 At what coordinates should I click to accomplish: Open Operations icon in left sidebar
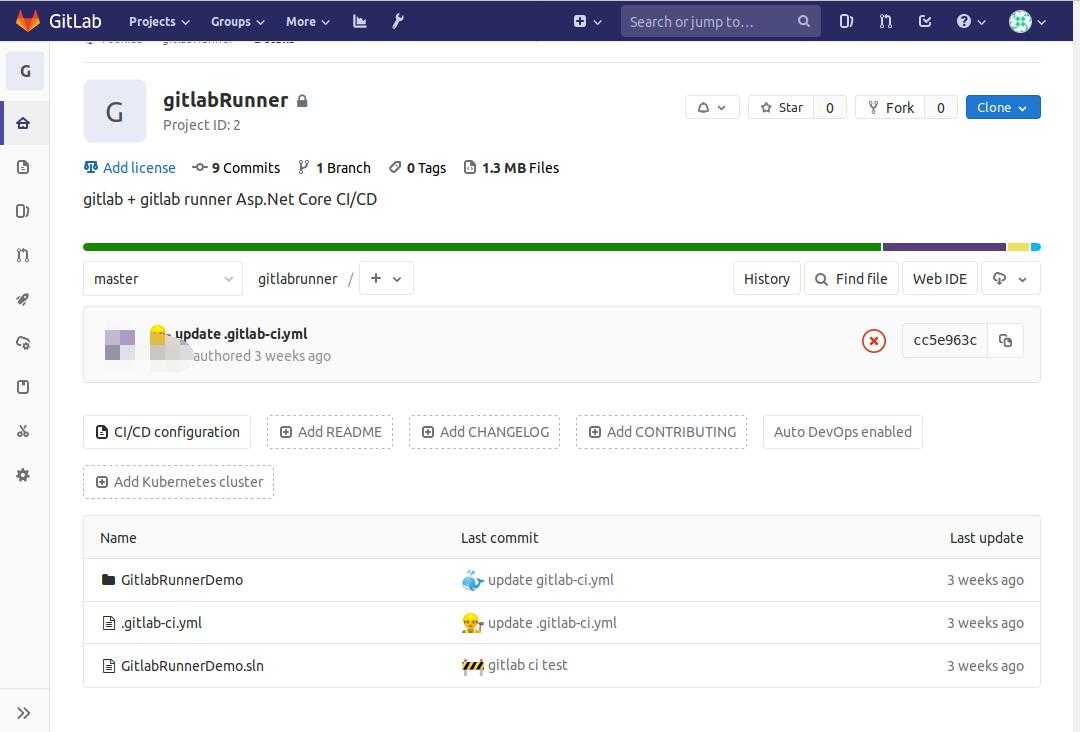tap(23, 343)
